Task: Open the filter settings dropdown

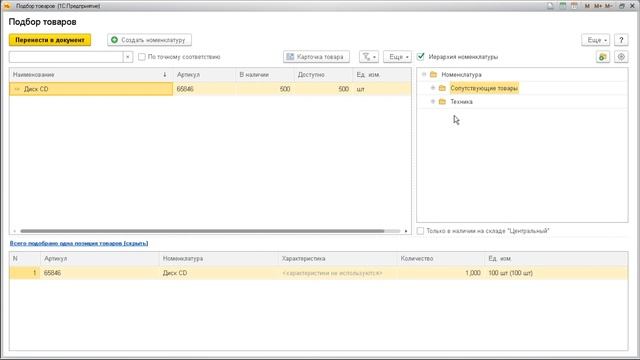Action: pos(369,57)
